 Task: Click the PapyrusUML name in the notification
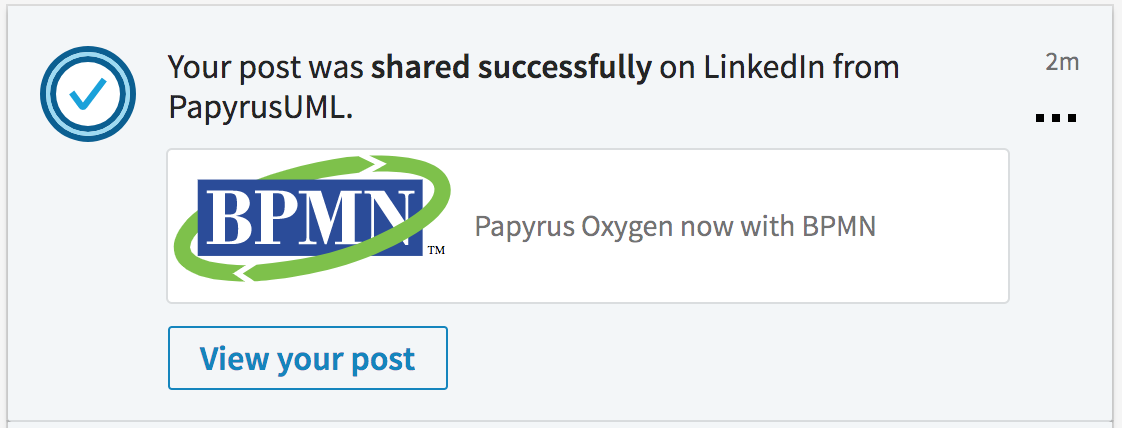pyautogui.click(x=260, y=108)
